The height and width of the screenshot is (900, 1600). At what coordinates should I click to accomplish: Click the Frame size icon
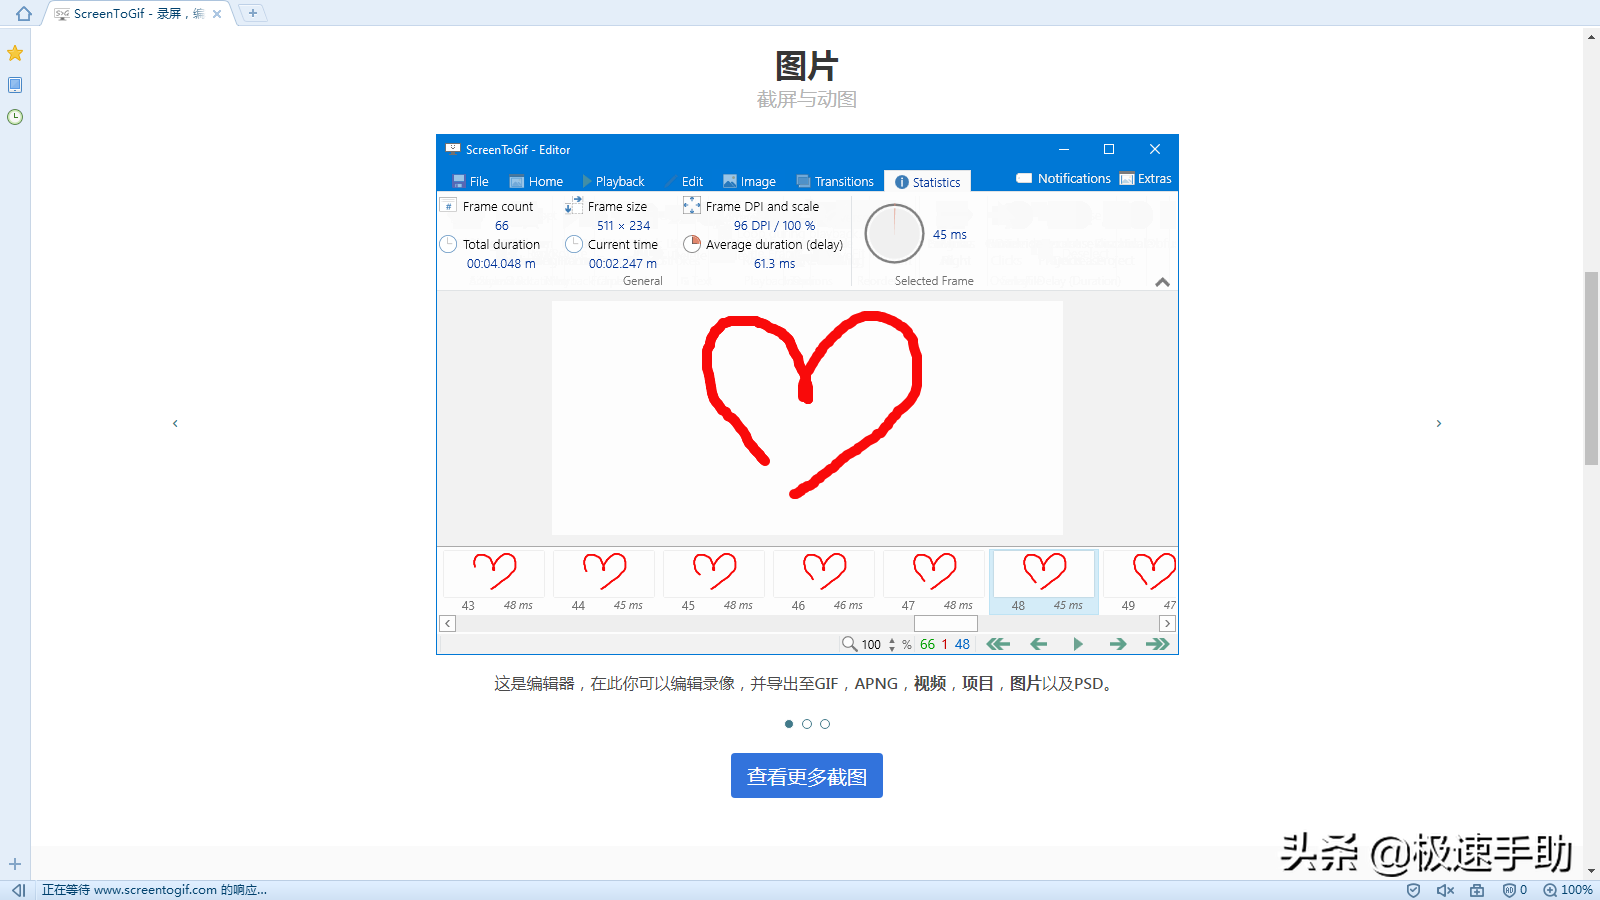coord(574,205)
